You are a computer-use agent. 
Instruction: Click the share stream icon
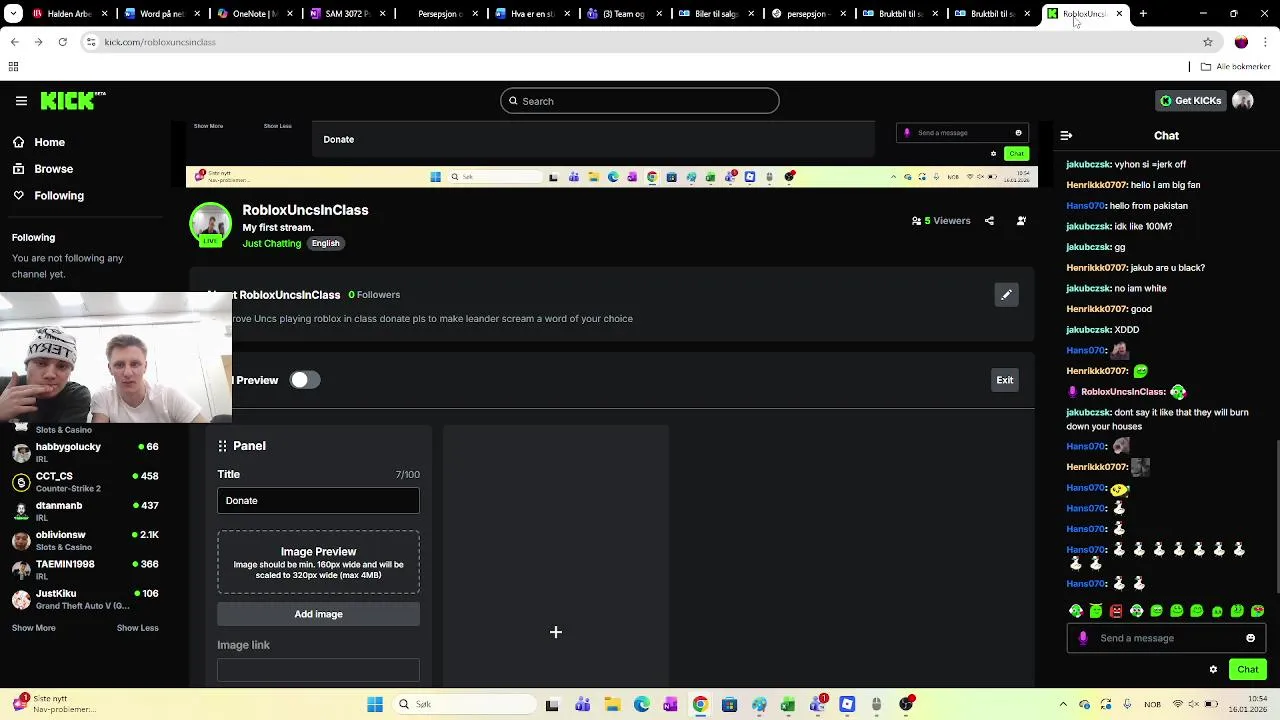pyautogui.click(x=989, y=221)
